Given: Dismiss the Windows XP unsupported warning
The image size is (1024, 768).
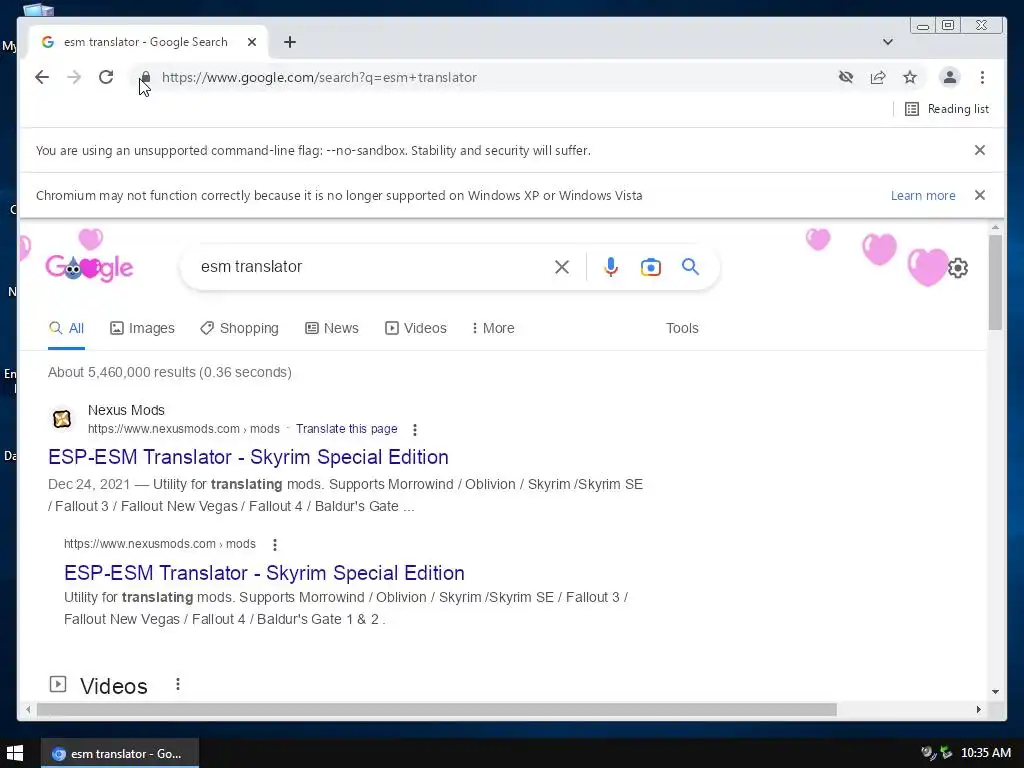Looking at the screenshot, I should (x=980, y=195).
